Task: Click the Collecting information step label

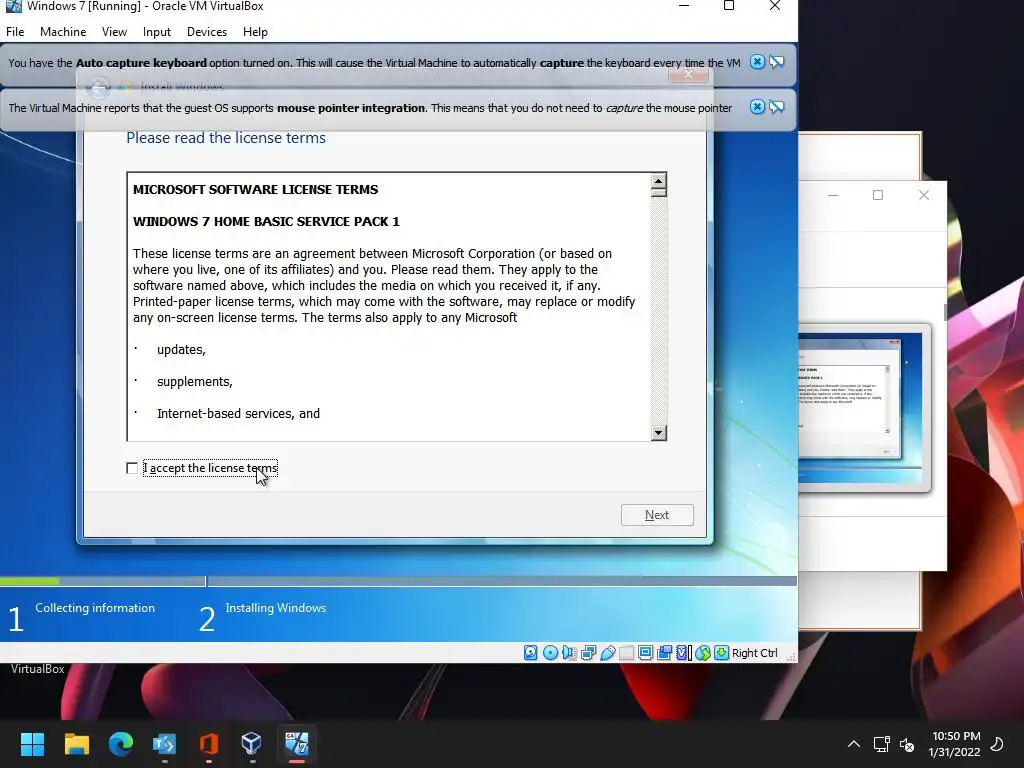Action: pyautogui.click(x=95, y=608)
